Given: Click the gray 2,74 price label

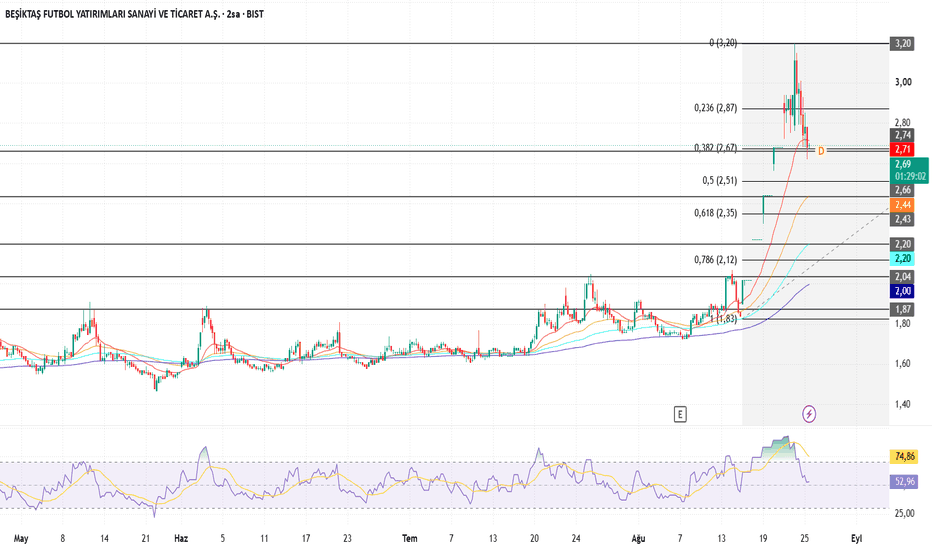Looking at the screenshot, I should click(x=902, y=135).
